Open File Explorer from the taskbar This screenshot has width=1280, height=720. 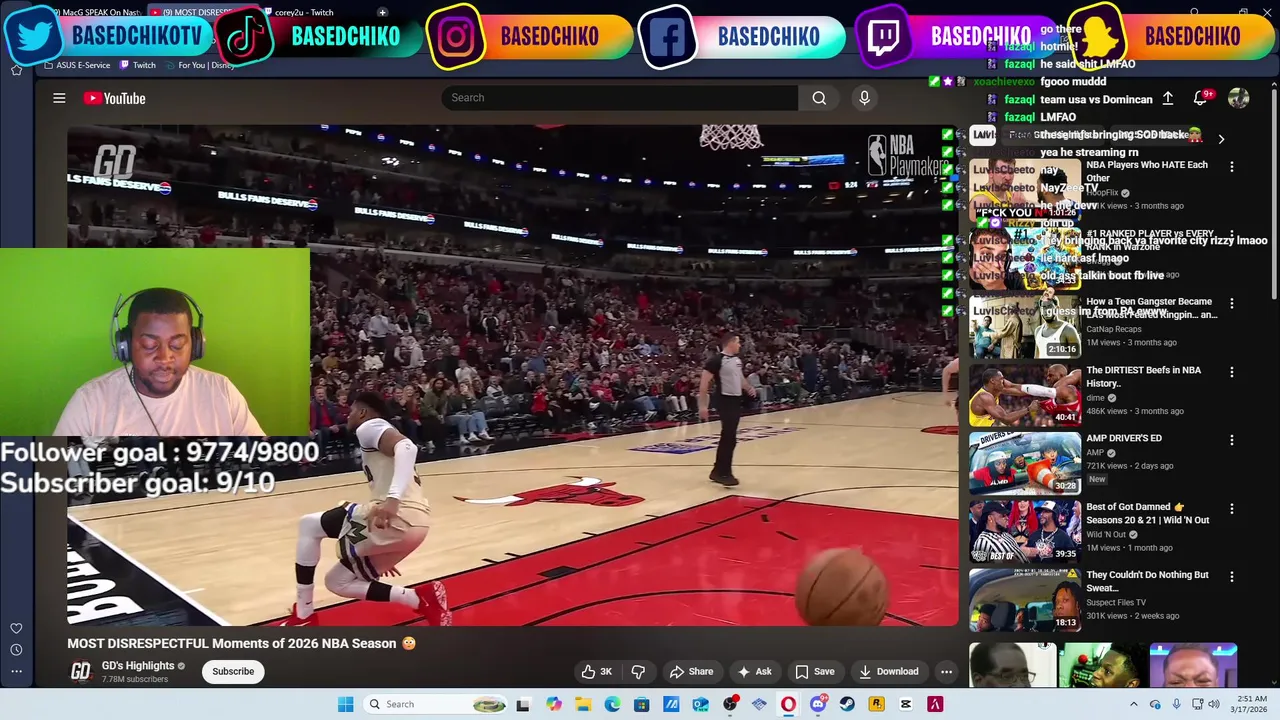pos(583,704)
